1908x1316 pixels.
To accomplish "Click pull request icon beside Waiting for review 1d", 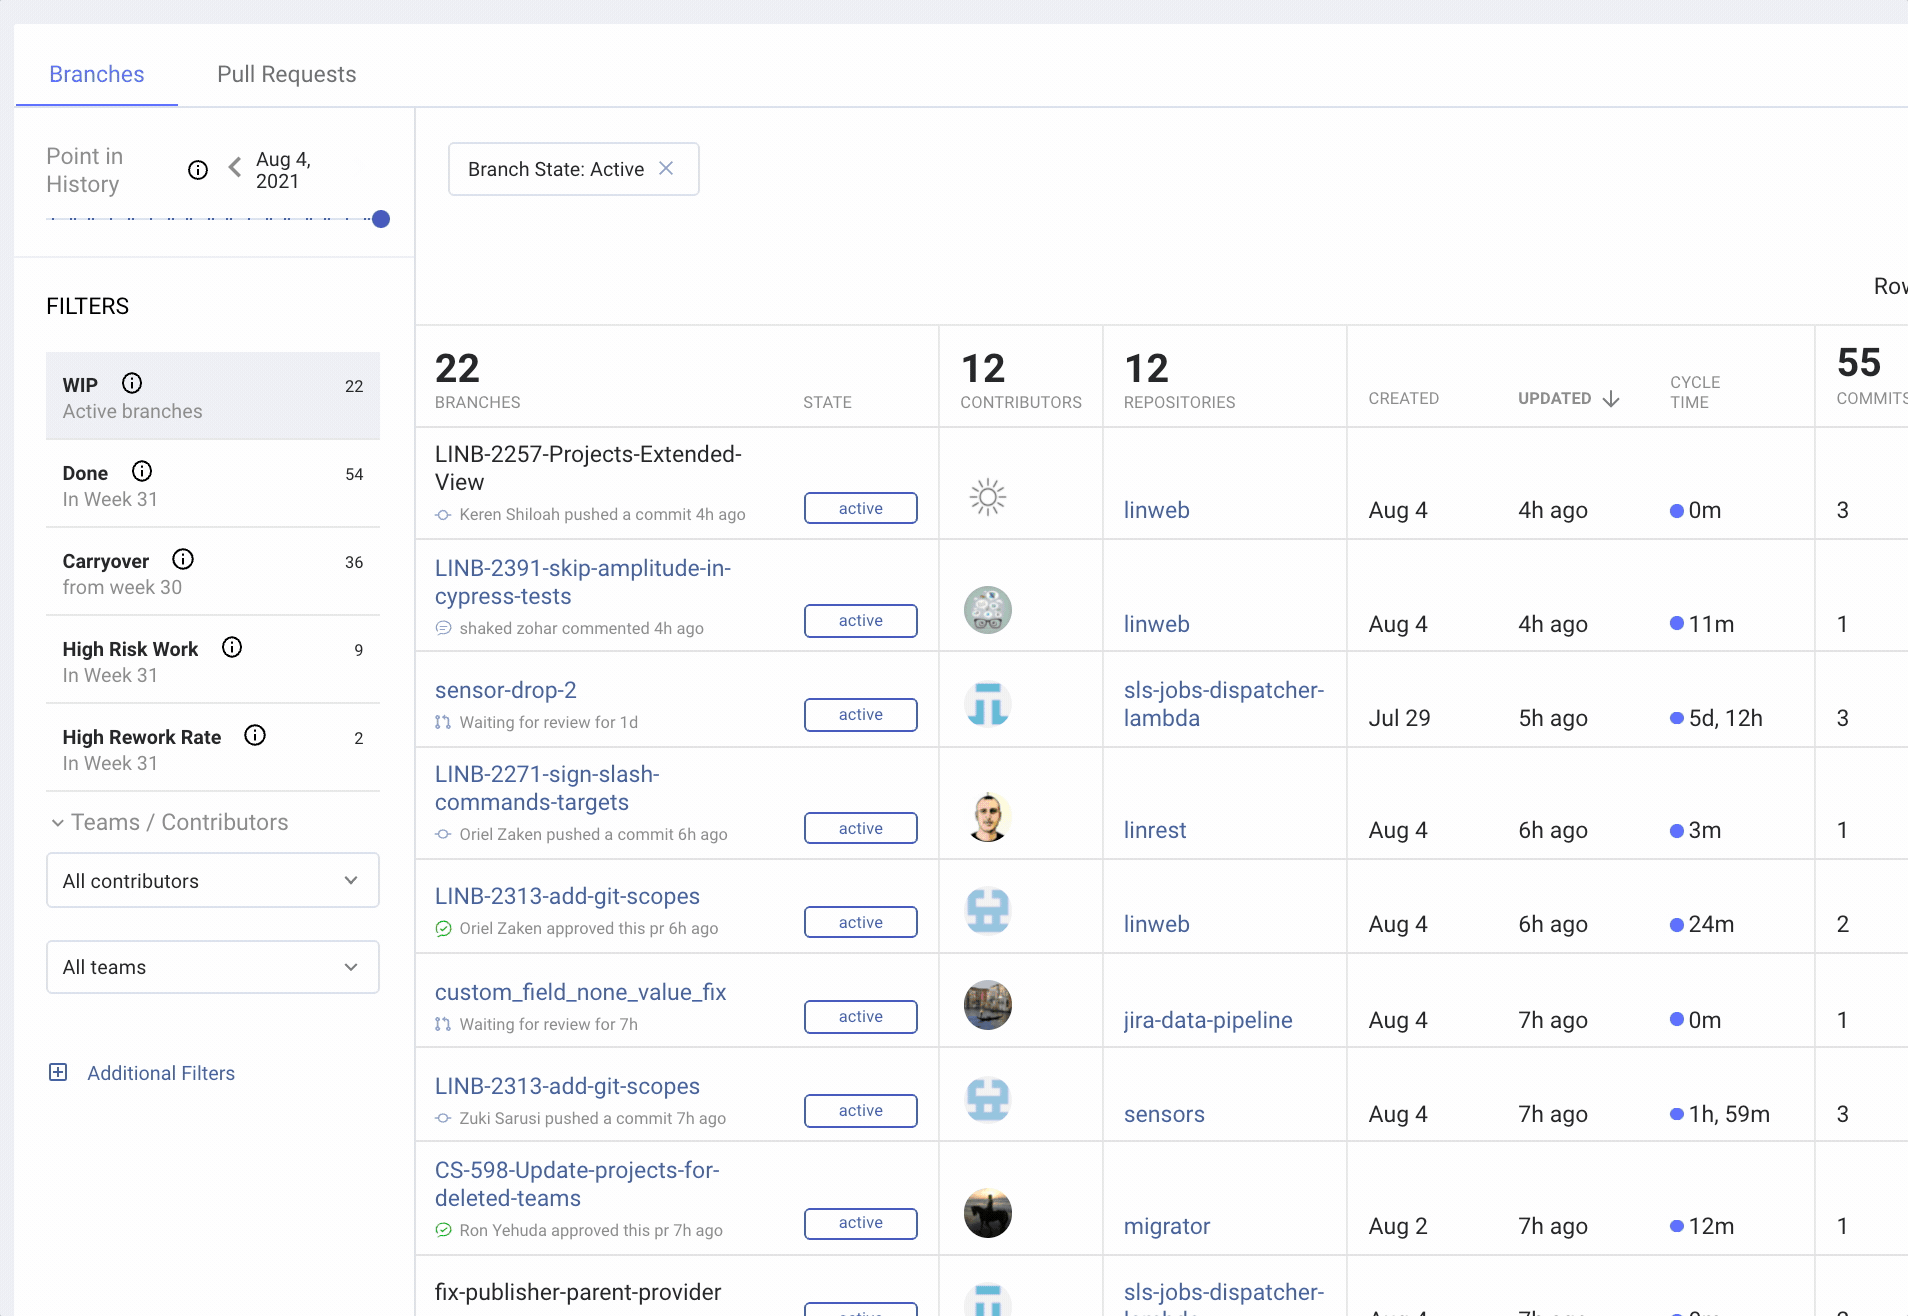I will (x=443, y=722).
